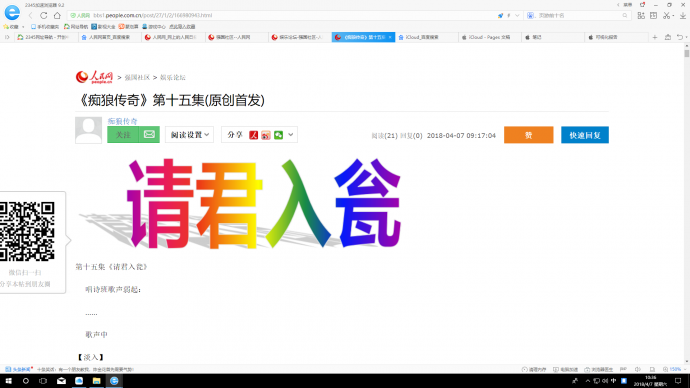
Task: Share via the green WeChat icon
Action: 279,135
